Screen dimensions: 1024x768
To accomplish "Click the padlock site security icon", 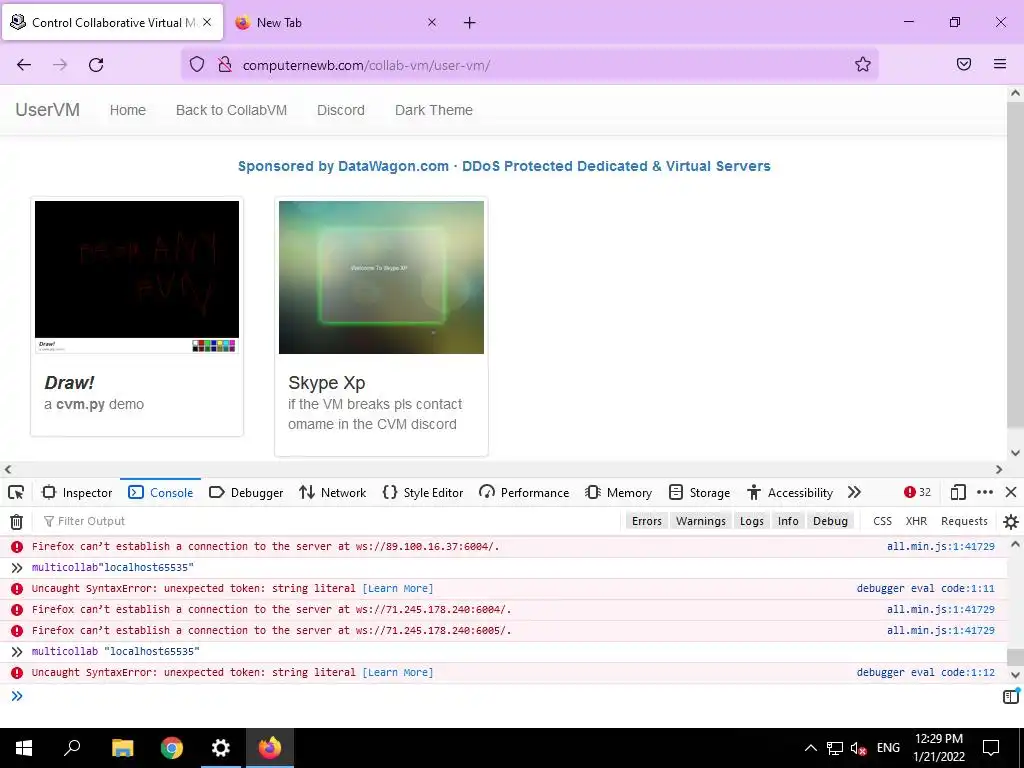I will (225, 64).
